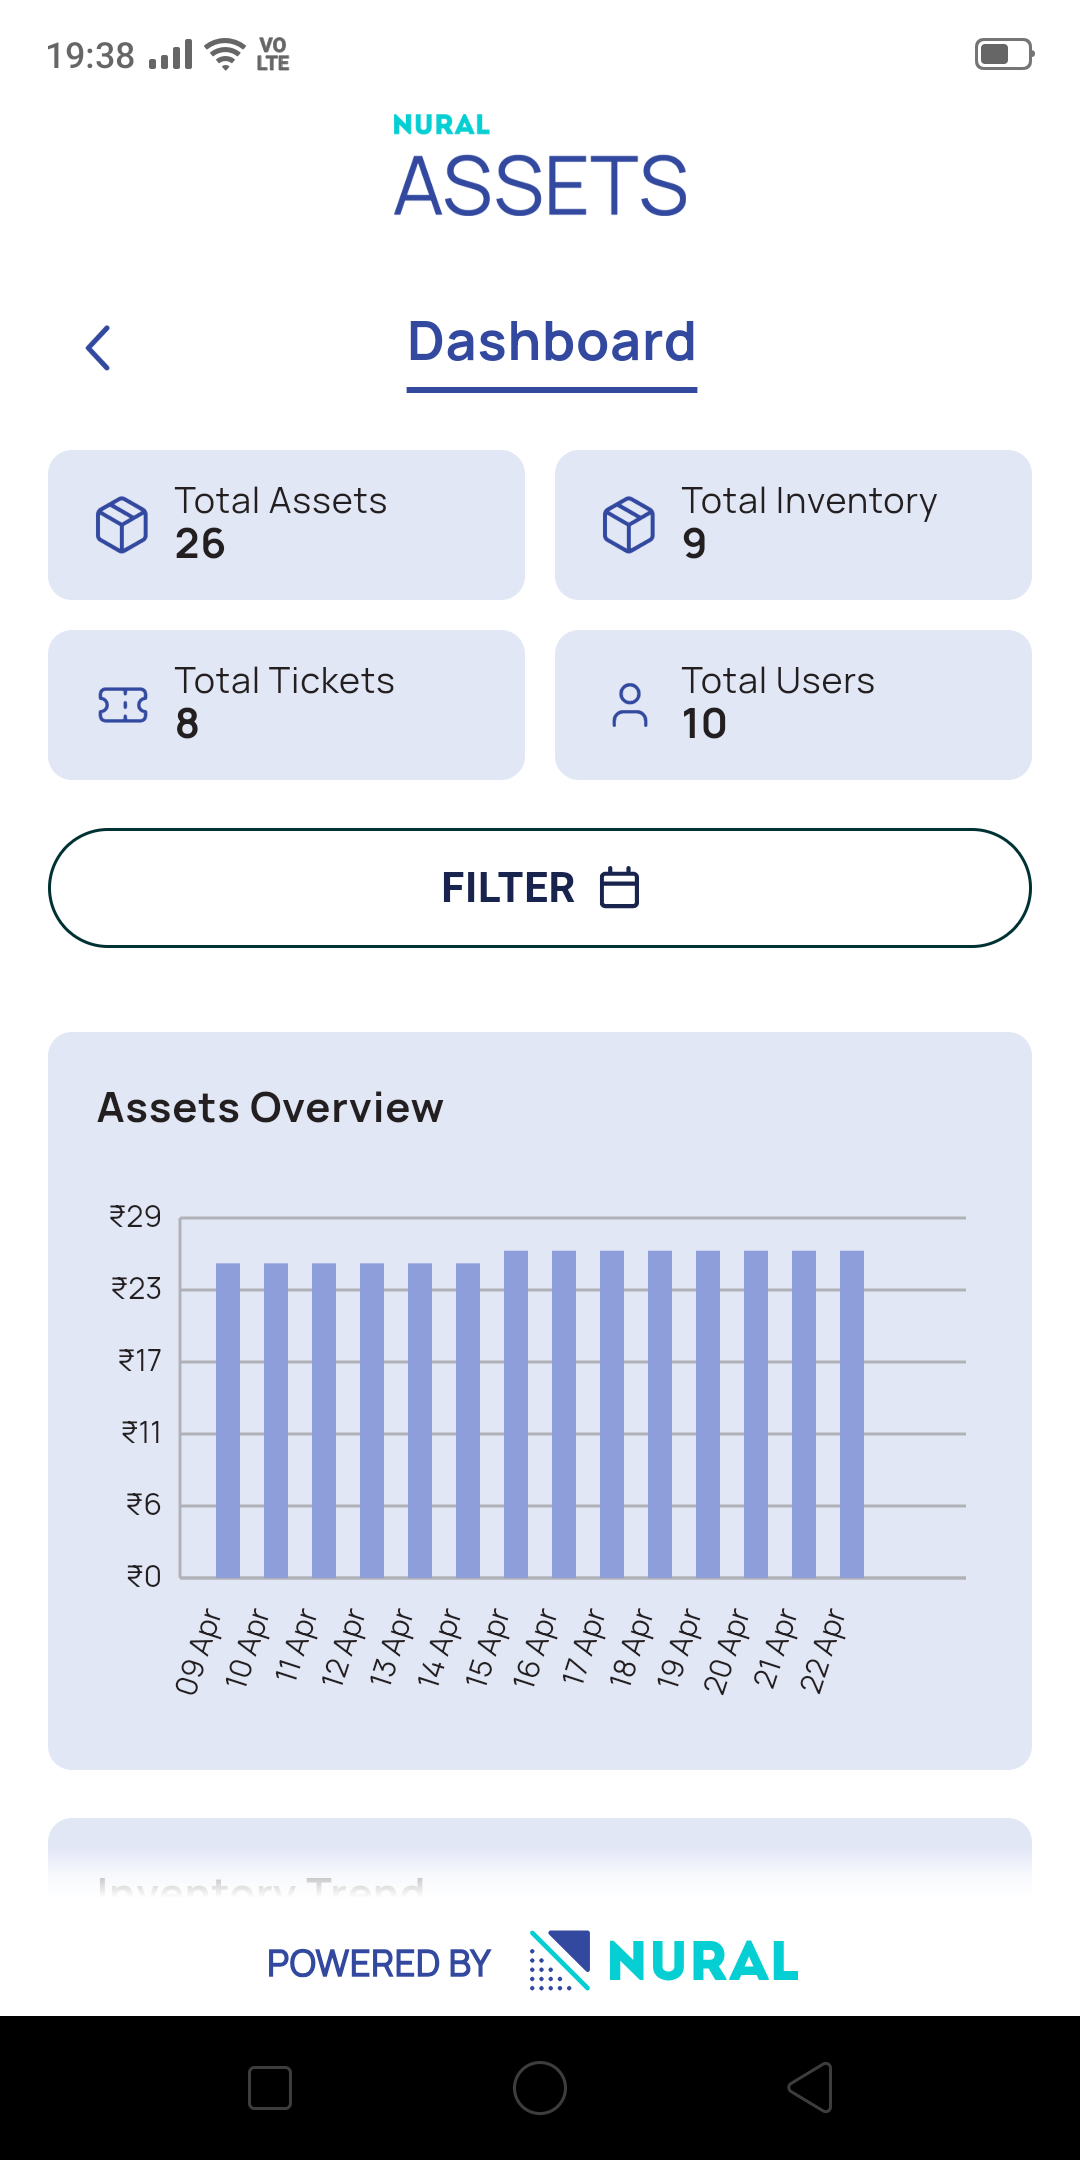This screenshot has height=2160, width=1080.
Task: Click the calendar icon in the Filter button
Action: (x=619, y=888)
